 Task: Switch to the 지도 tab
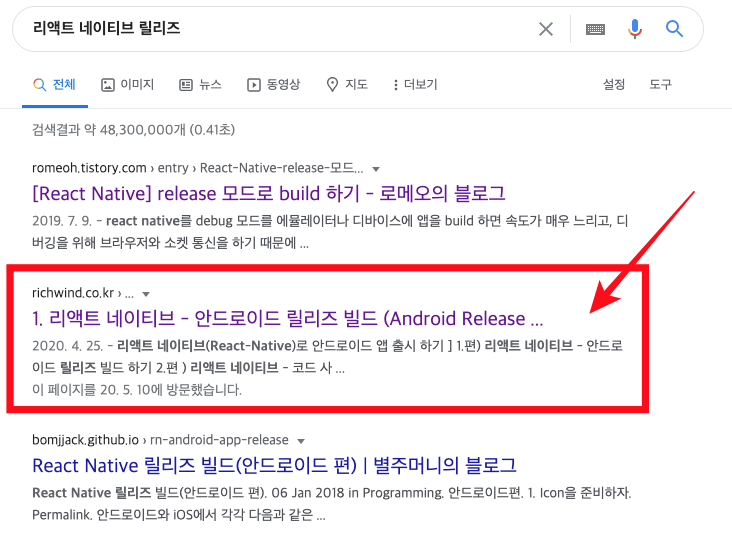[347, 84]
